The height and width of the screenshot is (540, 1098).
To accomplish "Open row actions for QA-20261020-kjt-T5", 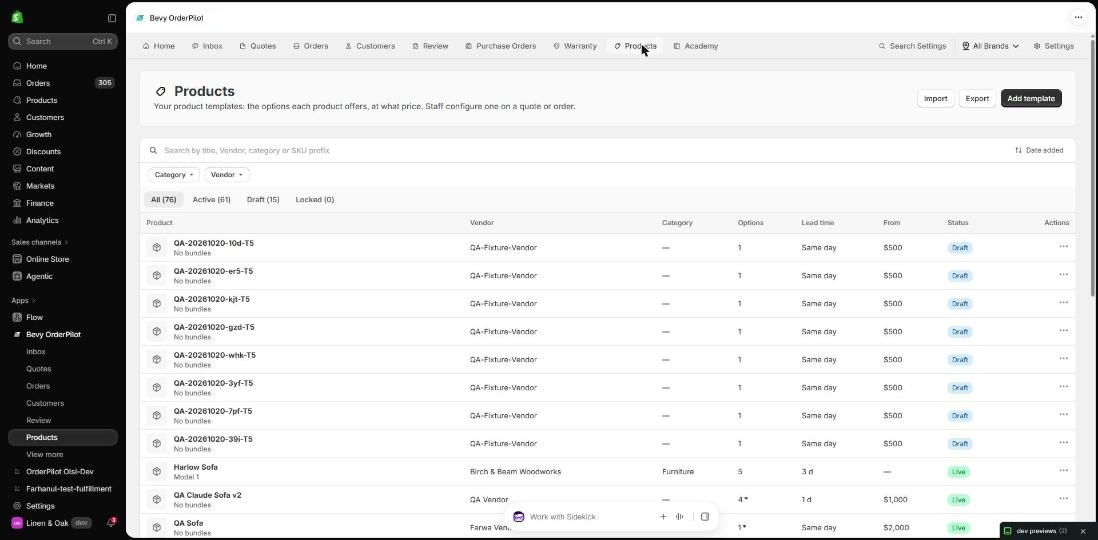I will click(x=1063, y=303).
